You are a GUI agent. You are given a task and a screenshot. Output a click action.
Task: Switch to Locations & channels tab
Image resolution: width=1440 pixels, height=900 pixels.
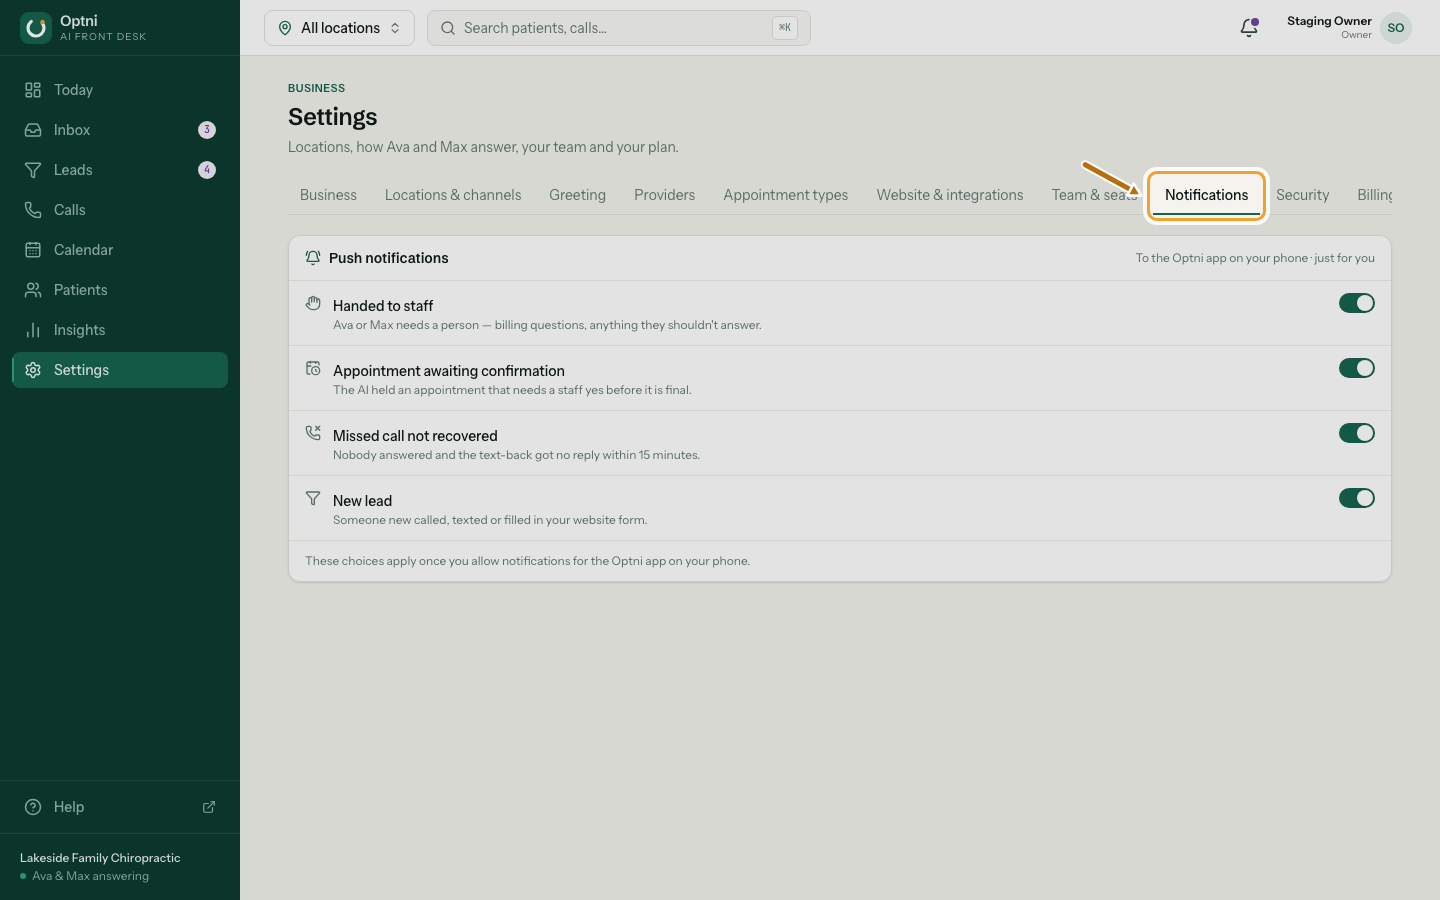click(453, 195)
